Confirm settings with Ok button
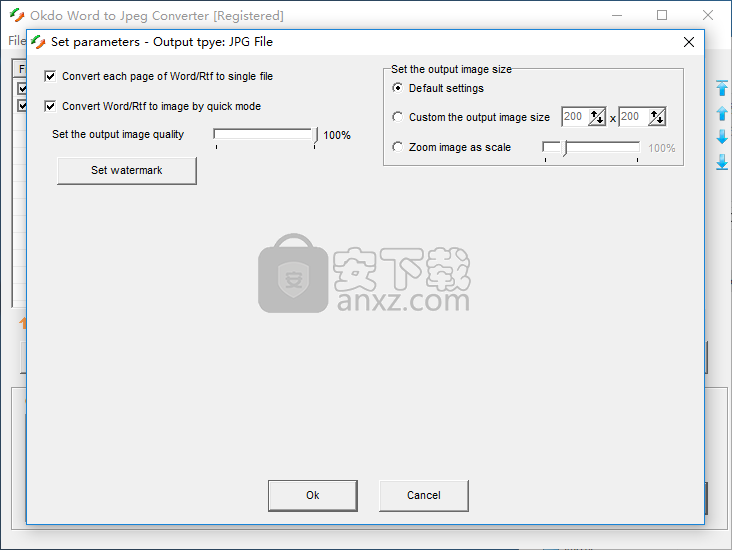 313,495
